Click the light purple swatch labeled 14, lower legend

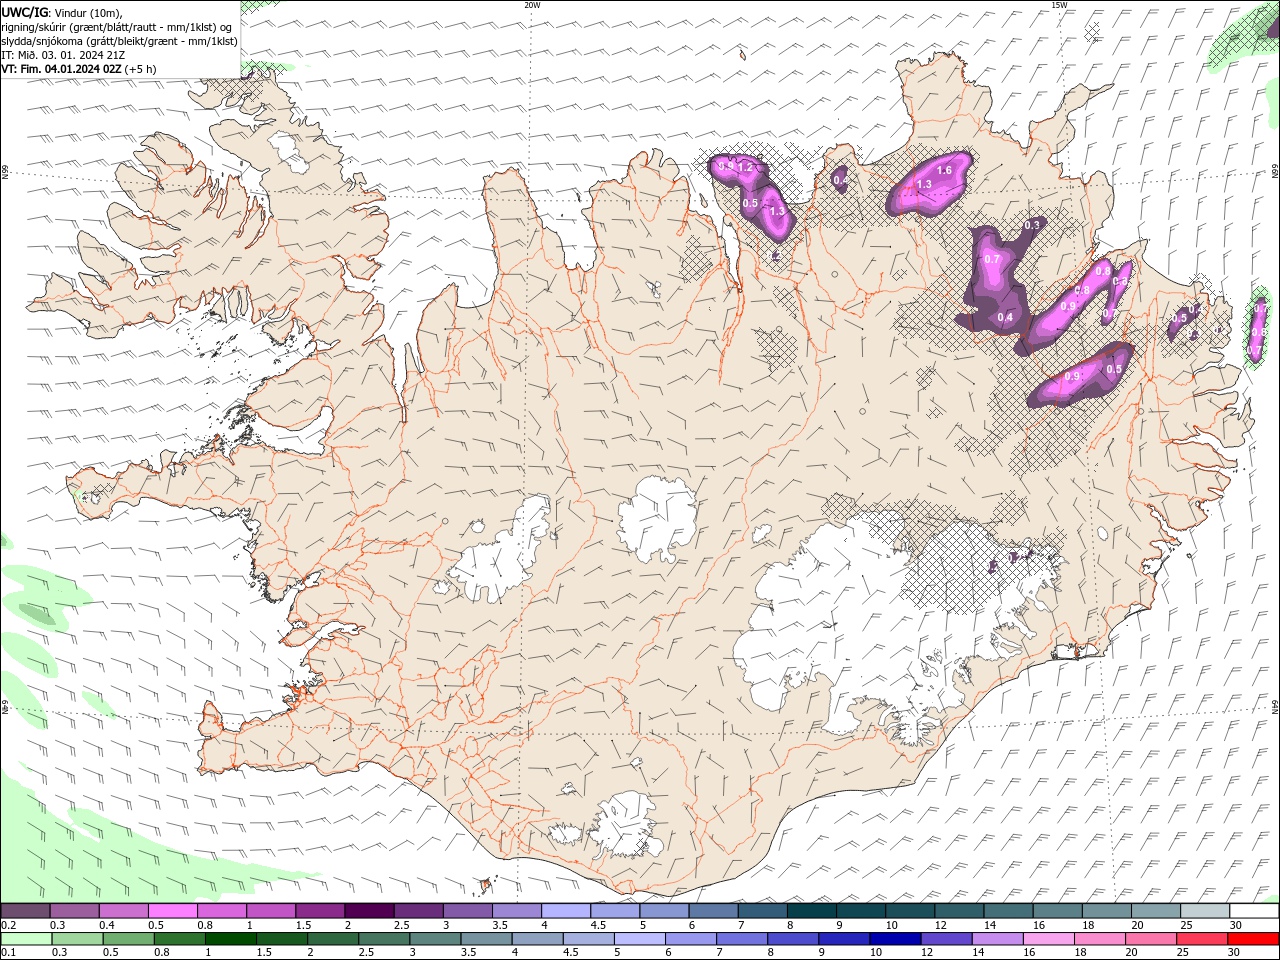998,939
